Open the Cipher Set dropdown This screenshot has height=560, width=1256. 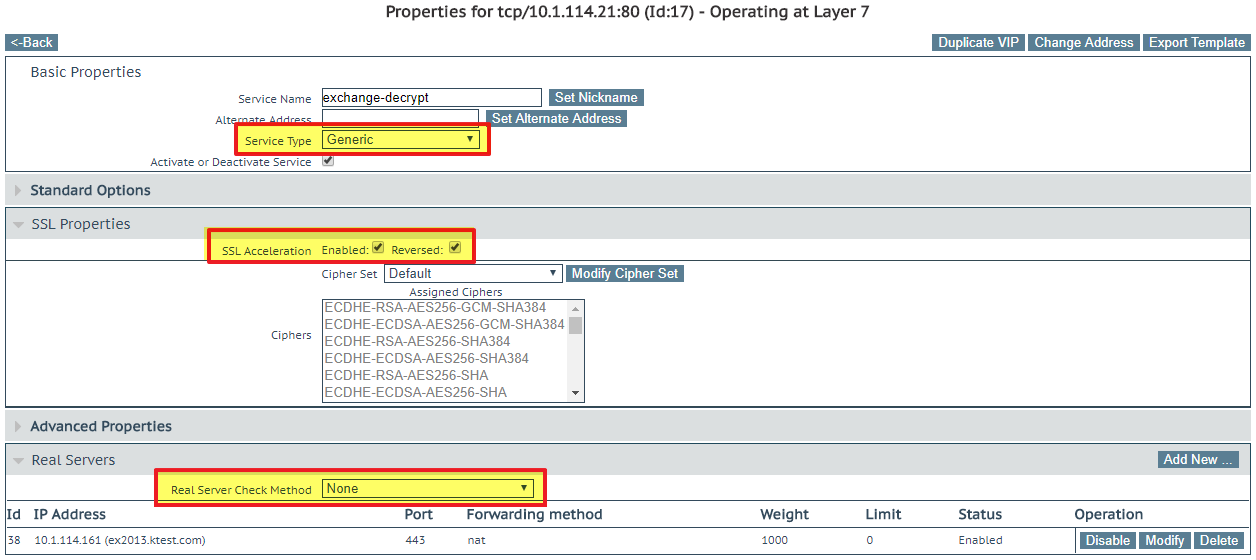(474, 273)
